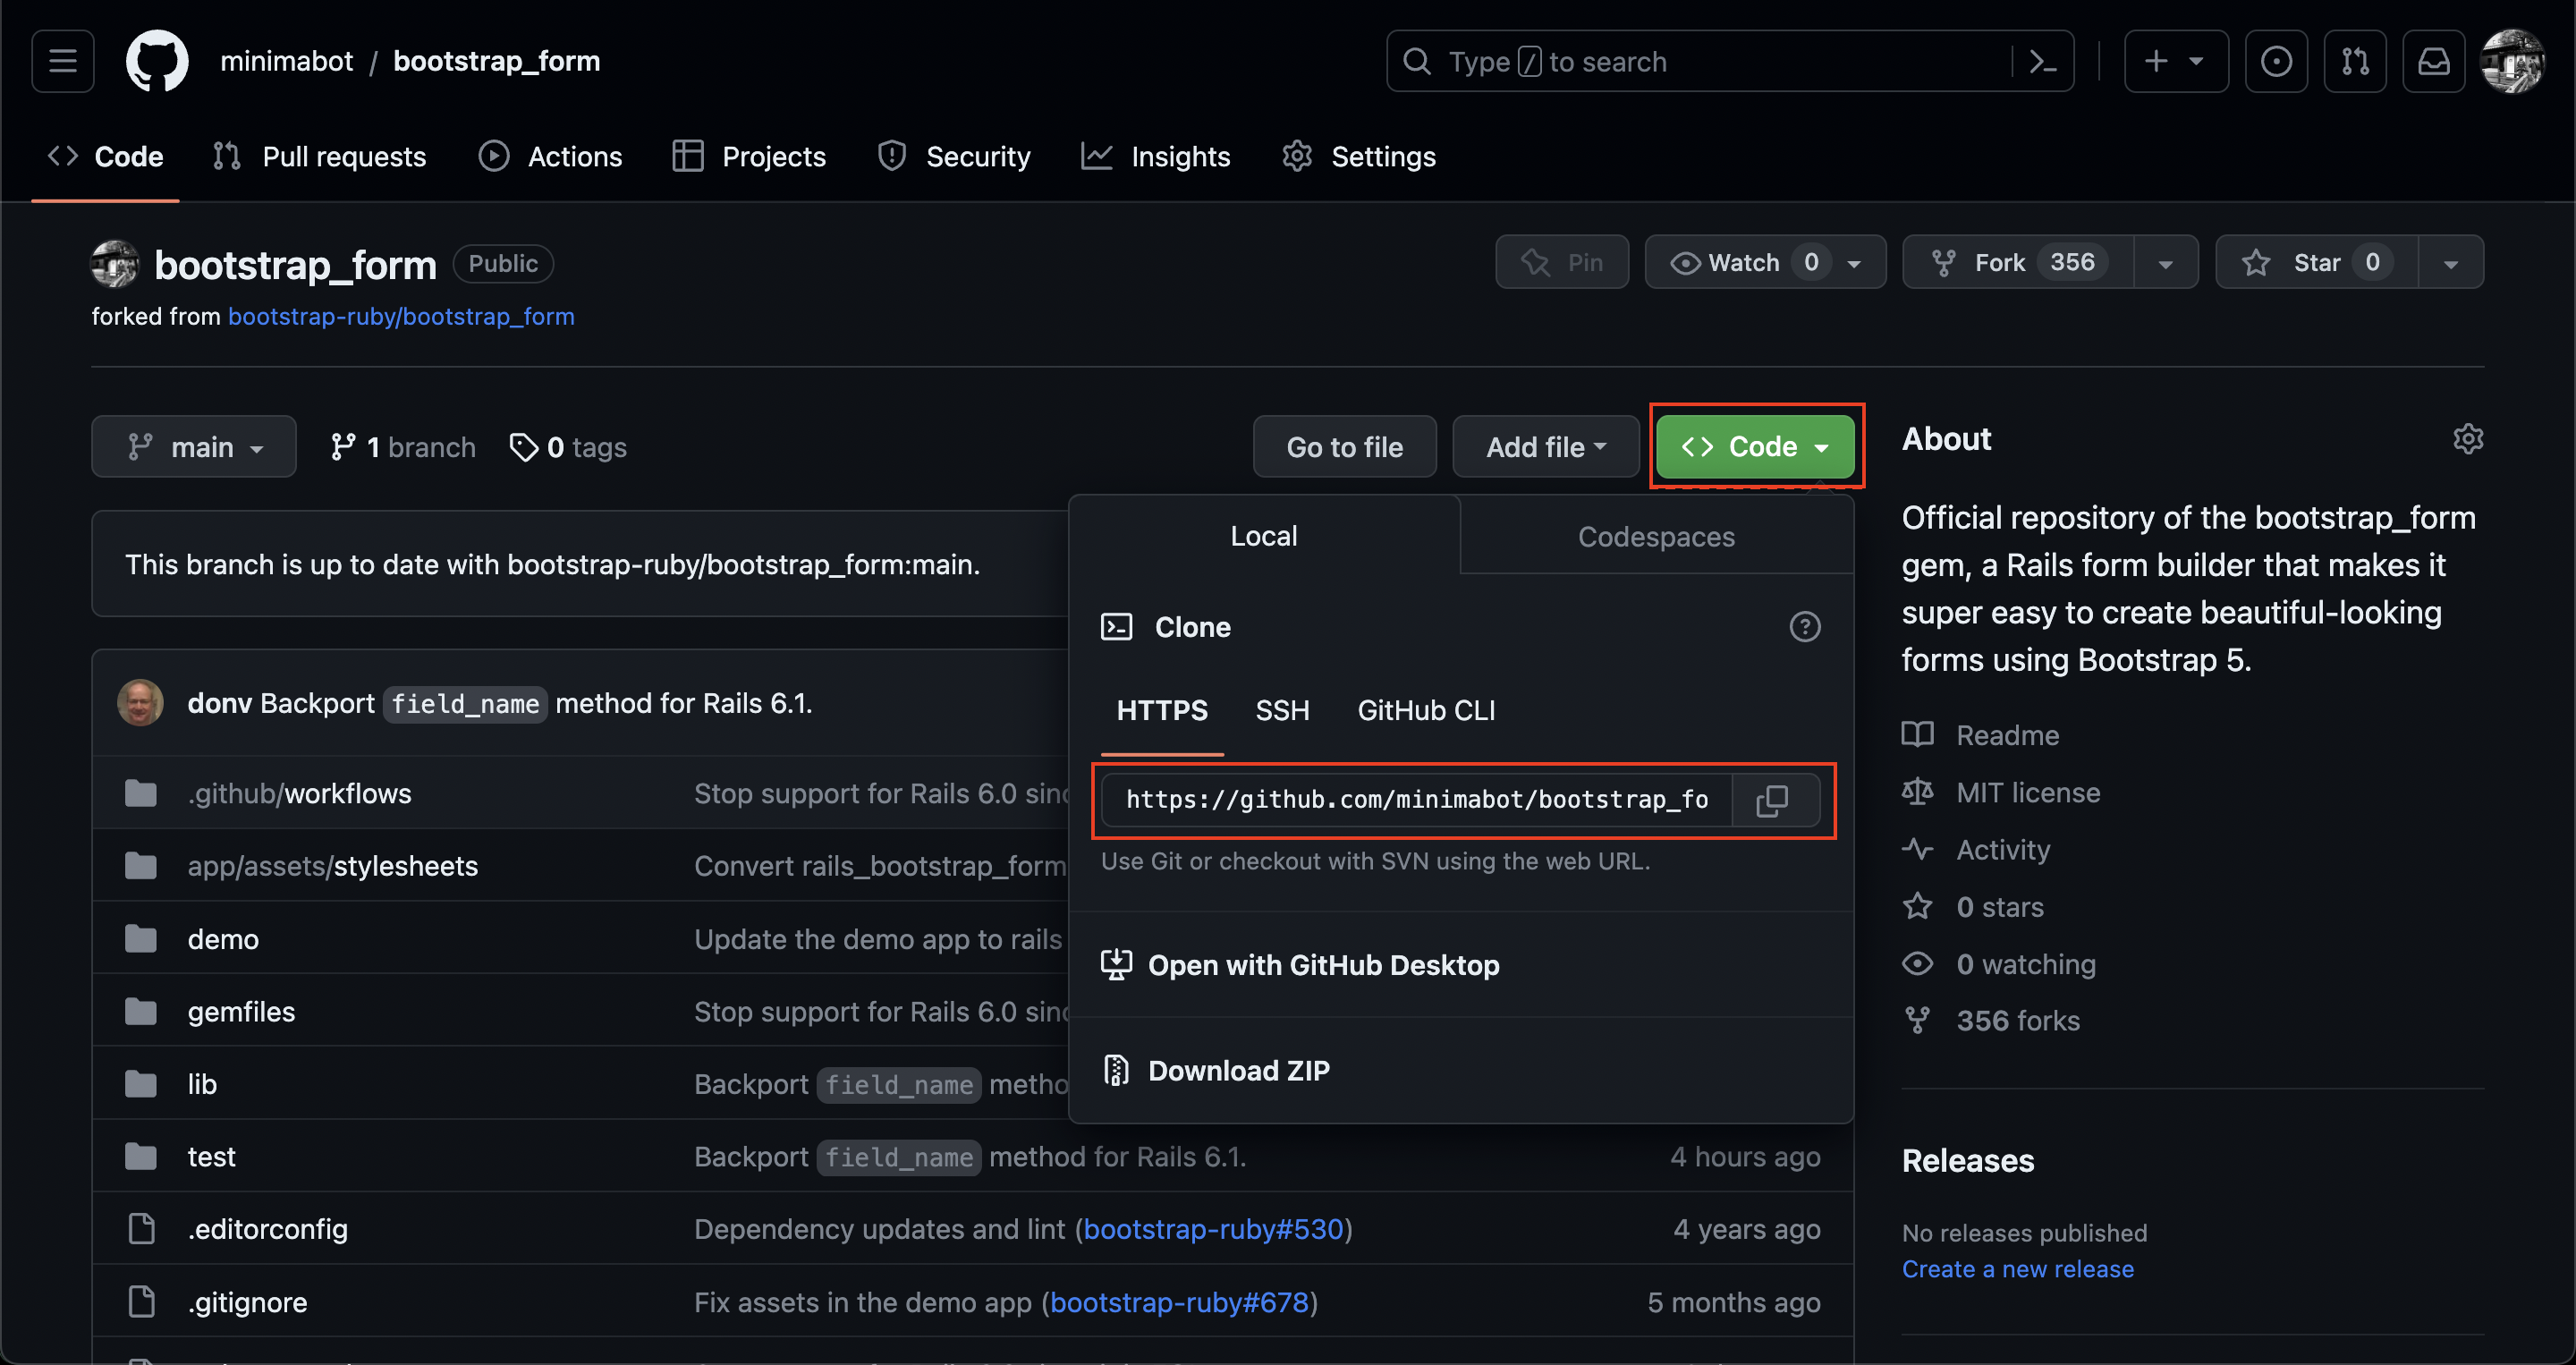Copy the HTTPS clone URL to clipboard

click(1772, 800)
